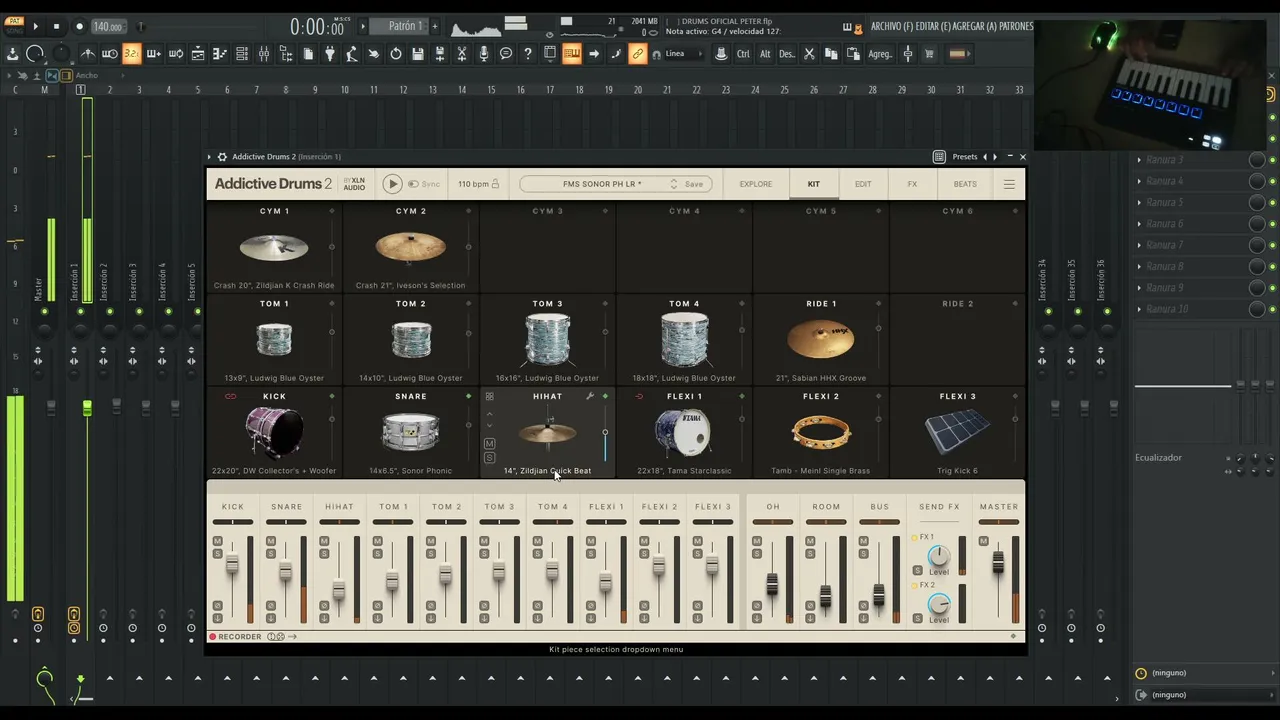Click the plugin options gear icon
1280x720 pixels.
pyautogui.click(x=222, y=157)
